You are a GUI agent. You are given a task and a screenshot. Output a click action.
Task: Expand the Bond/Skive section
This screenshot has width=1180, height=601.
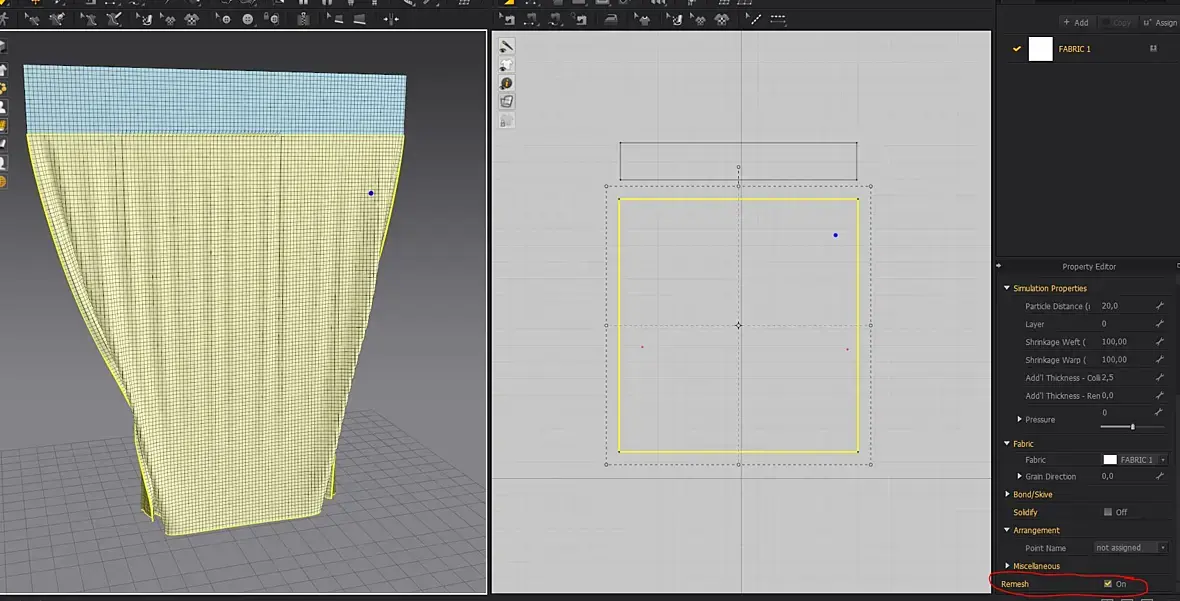(x=1007, y=495)
